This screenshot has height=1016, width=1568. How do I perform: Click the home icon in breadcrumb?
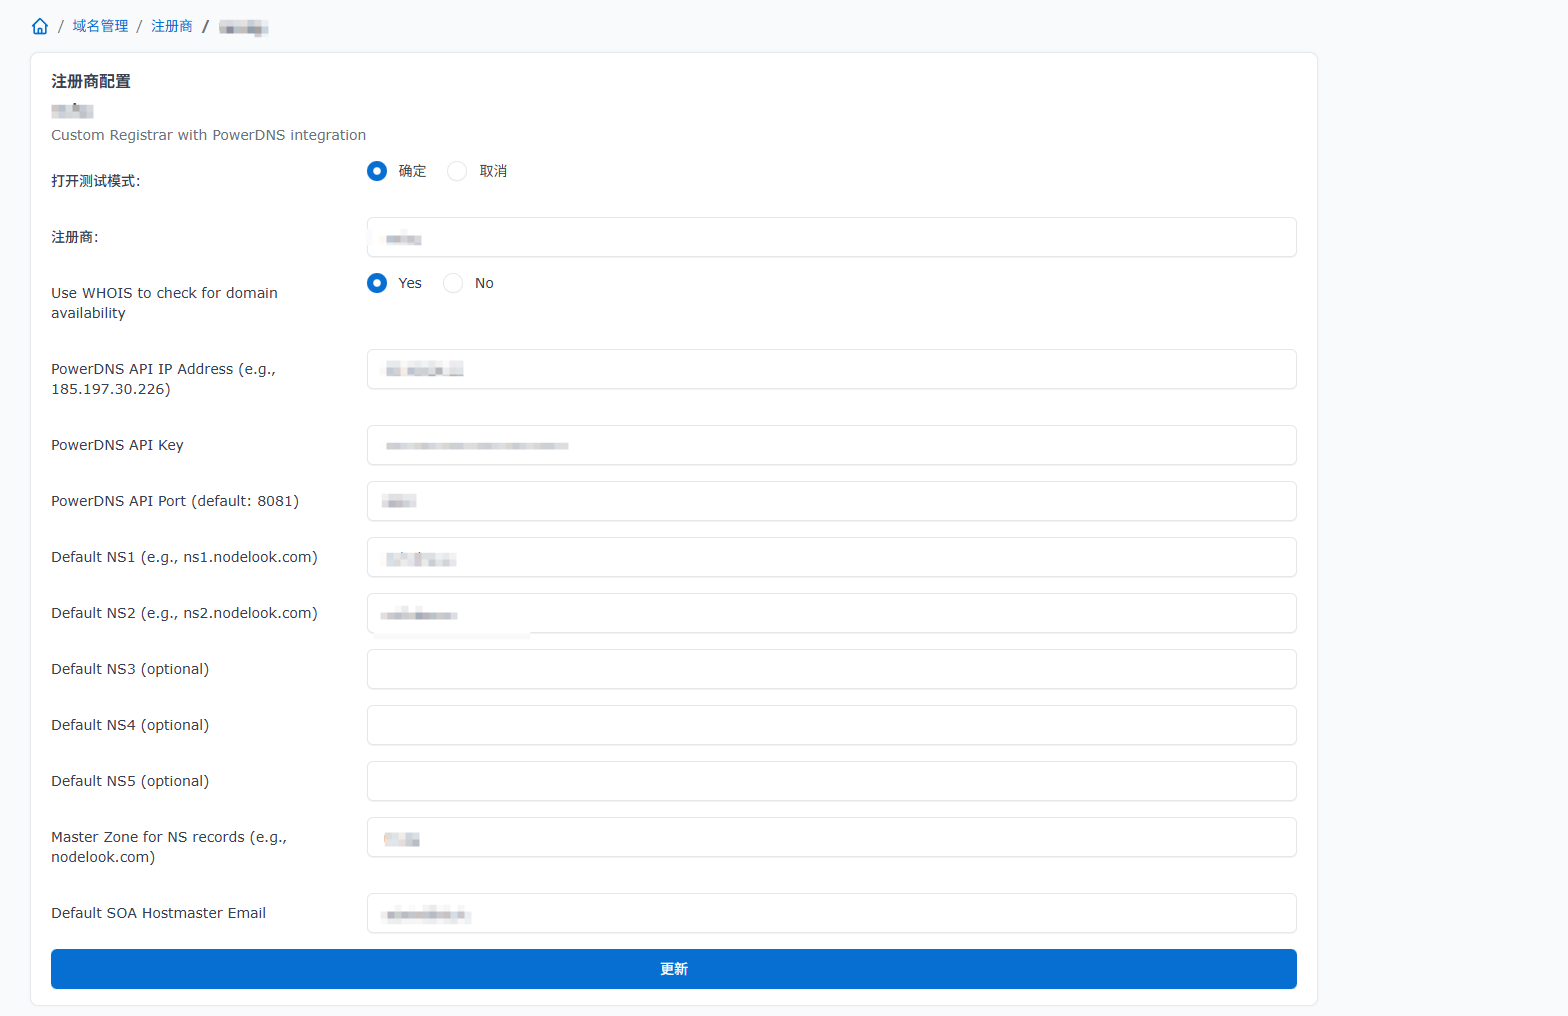[40, 26]
